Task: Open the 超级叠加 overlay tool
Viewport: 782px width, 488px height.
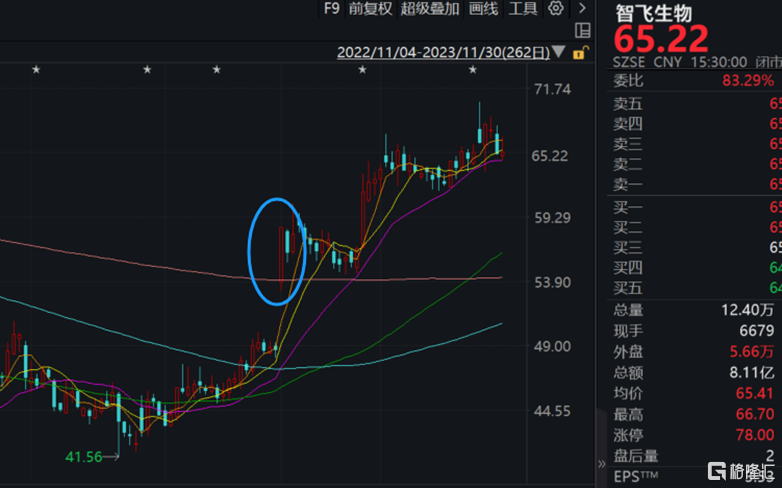Action: 430,8
